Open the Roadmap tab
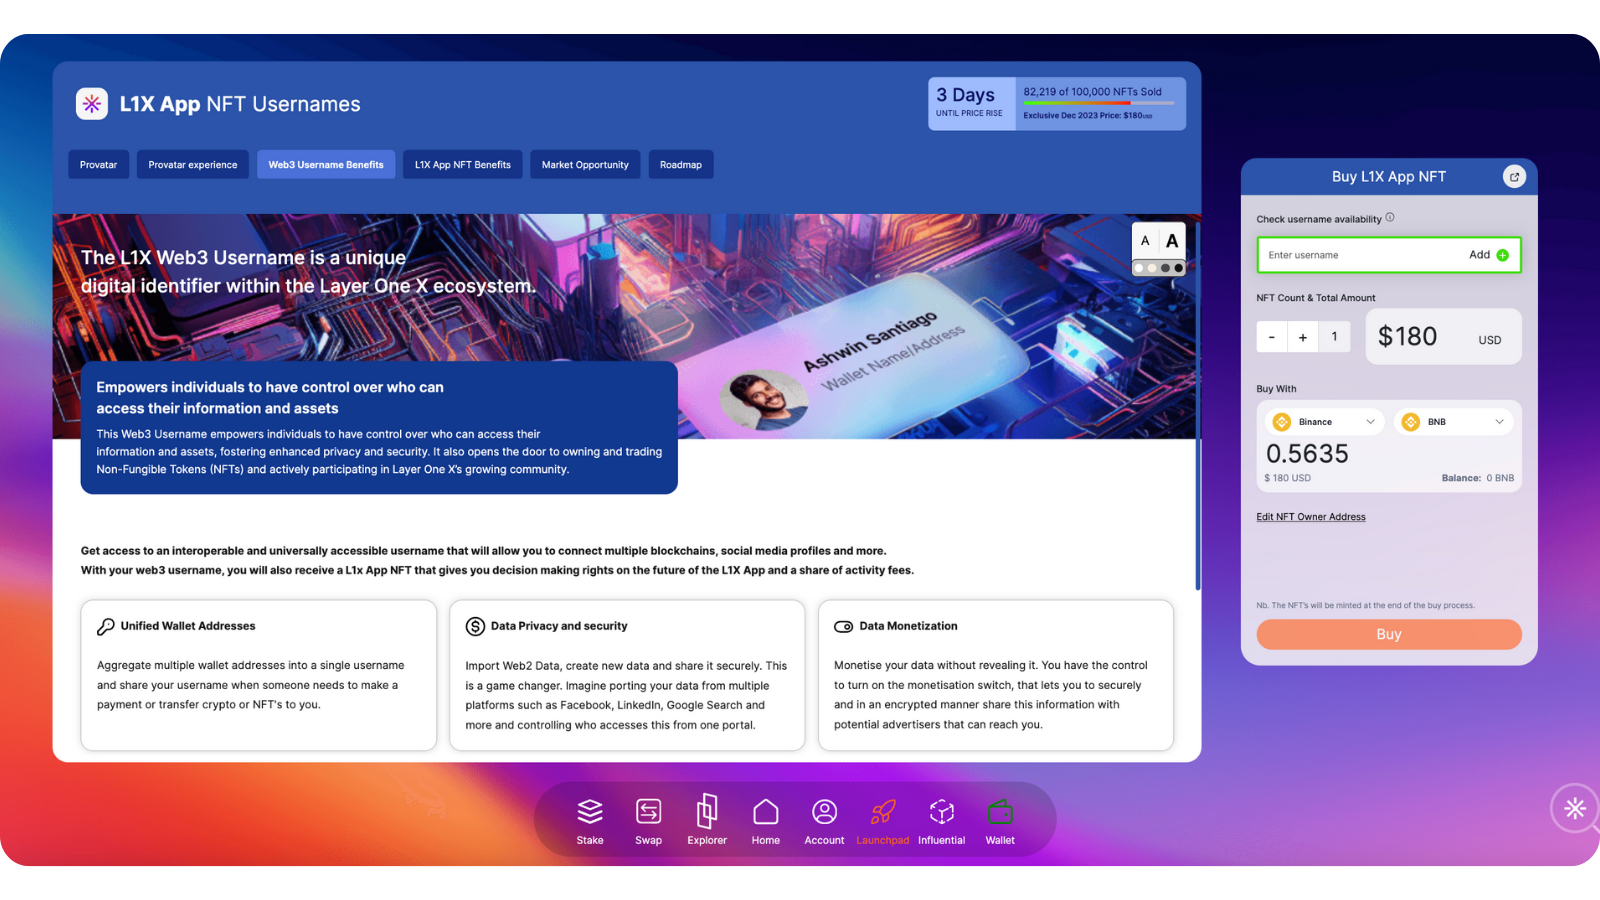Screen dimensions: 1600x900 point(681,165)
